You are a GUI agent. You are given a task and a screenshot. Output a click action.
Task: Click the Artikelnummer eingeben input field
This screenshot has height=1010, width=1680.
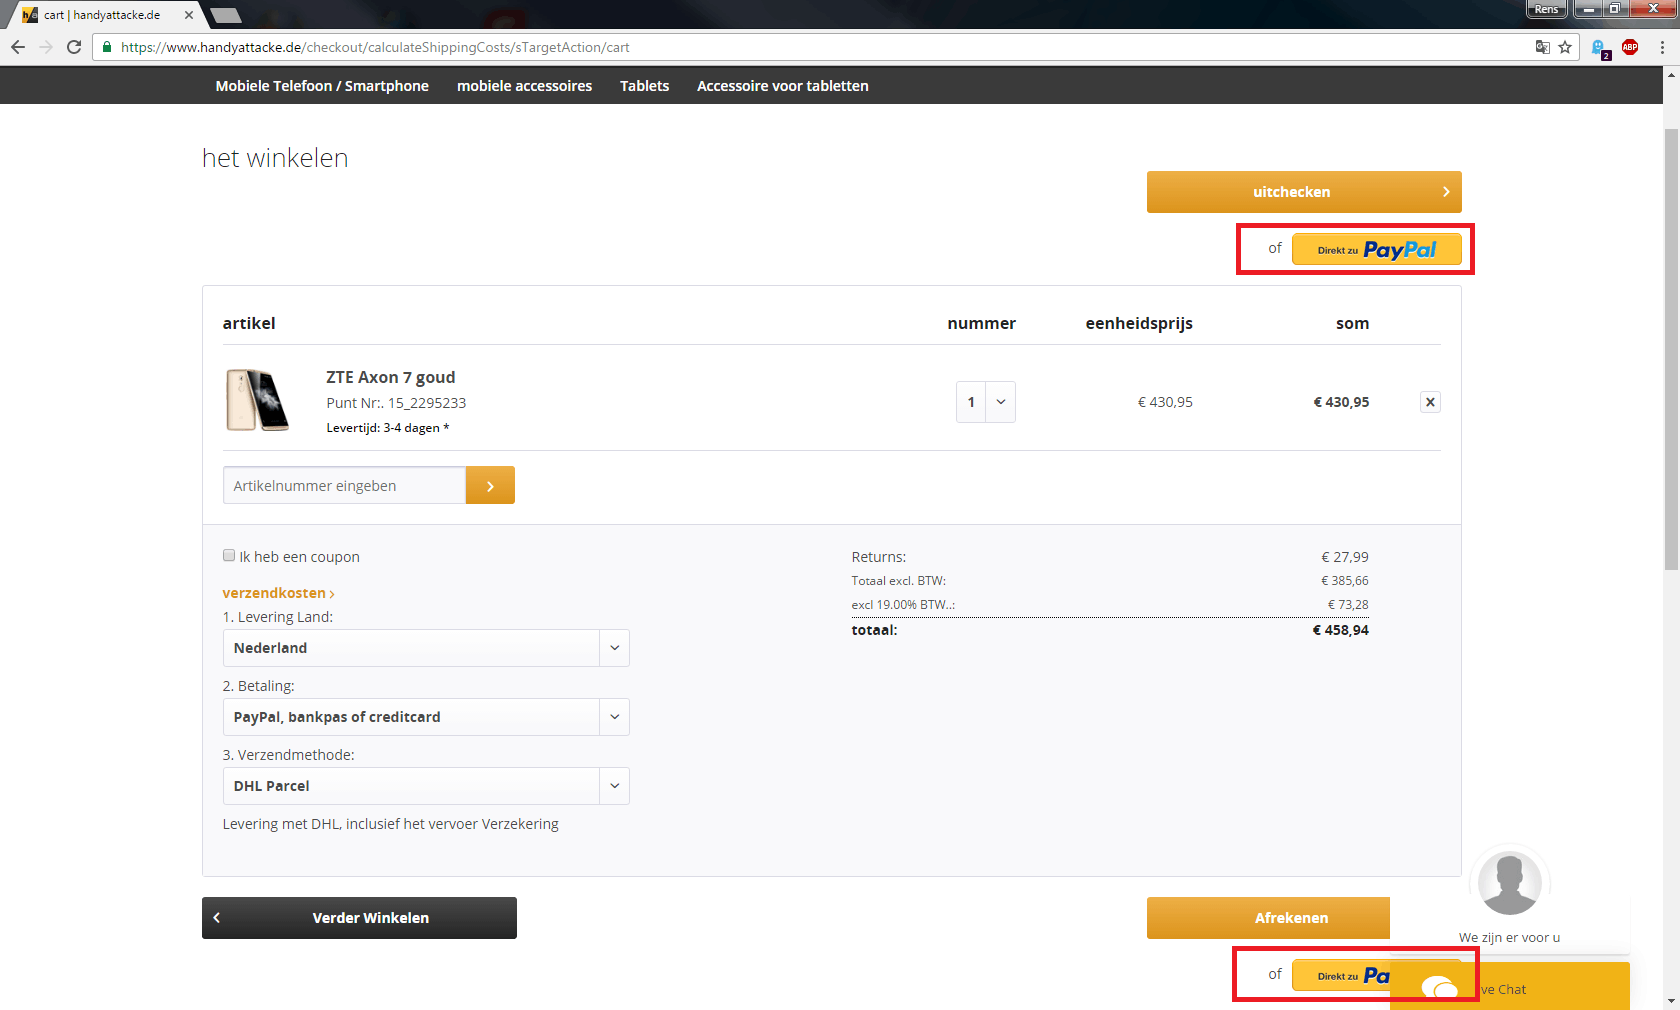coord(344,485)
